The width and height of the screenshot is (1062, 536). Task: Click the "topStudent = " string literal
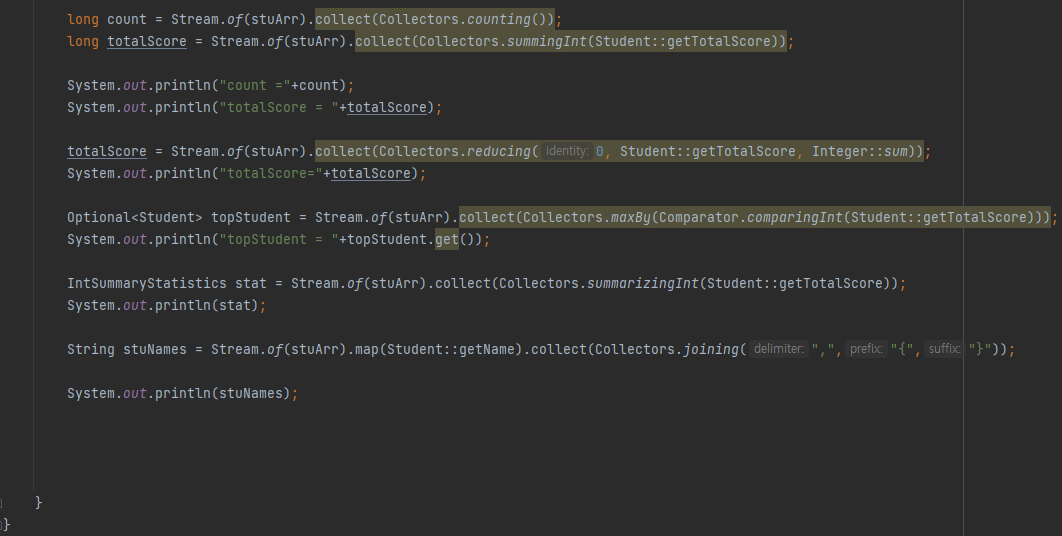[x=278, y=239]
